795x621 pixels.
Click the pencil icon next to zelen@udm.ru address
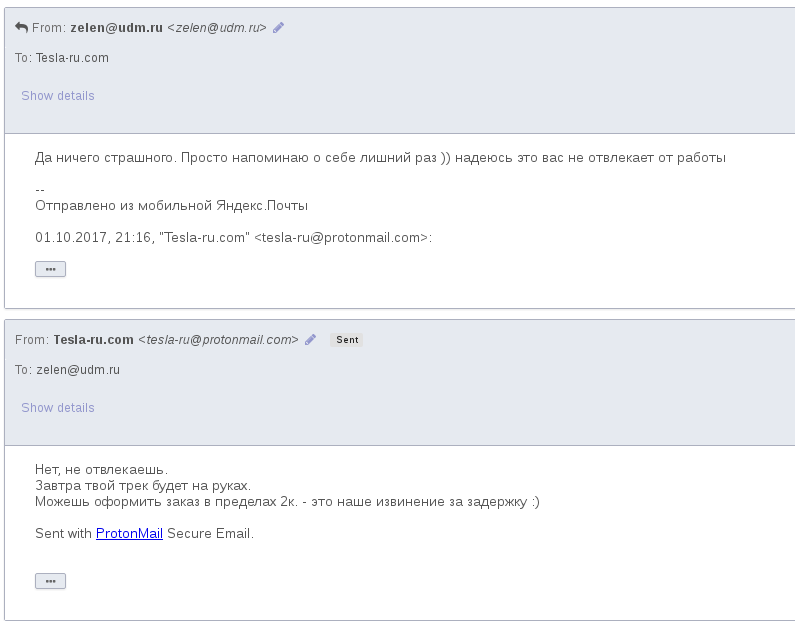pyautogui.click(x=278, y=28)
